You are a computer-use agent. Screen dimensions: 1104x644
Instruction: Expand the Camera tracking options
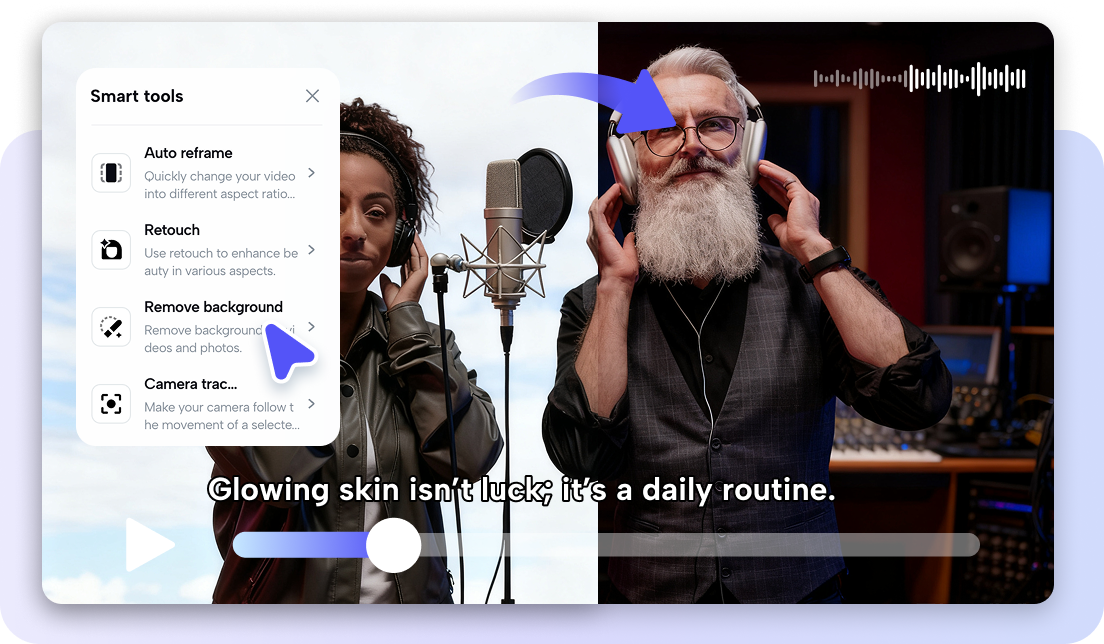tap(311, 403)
